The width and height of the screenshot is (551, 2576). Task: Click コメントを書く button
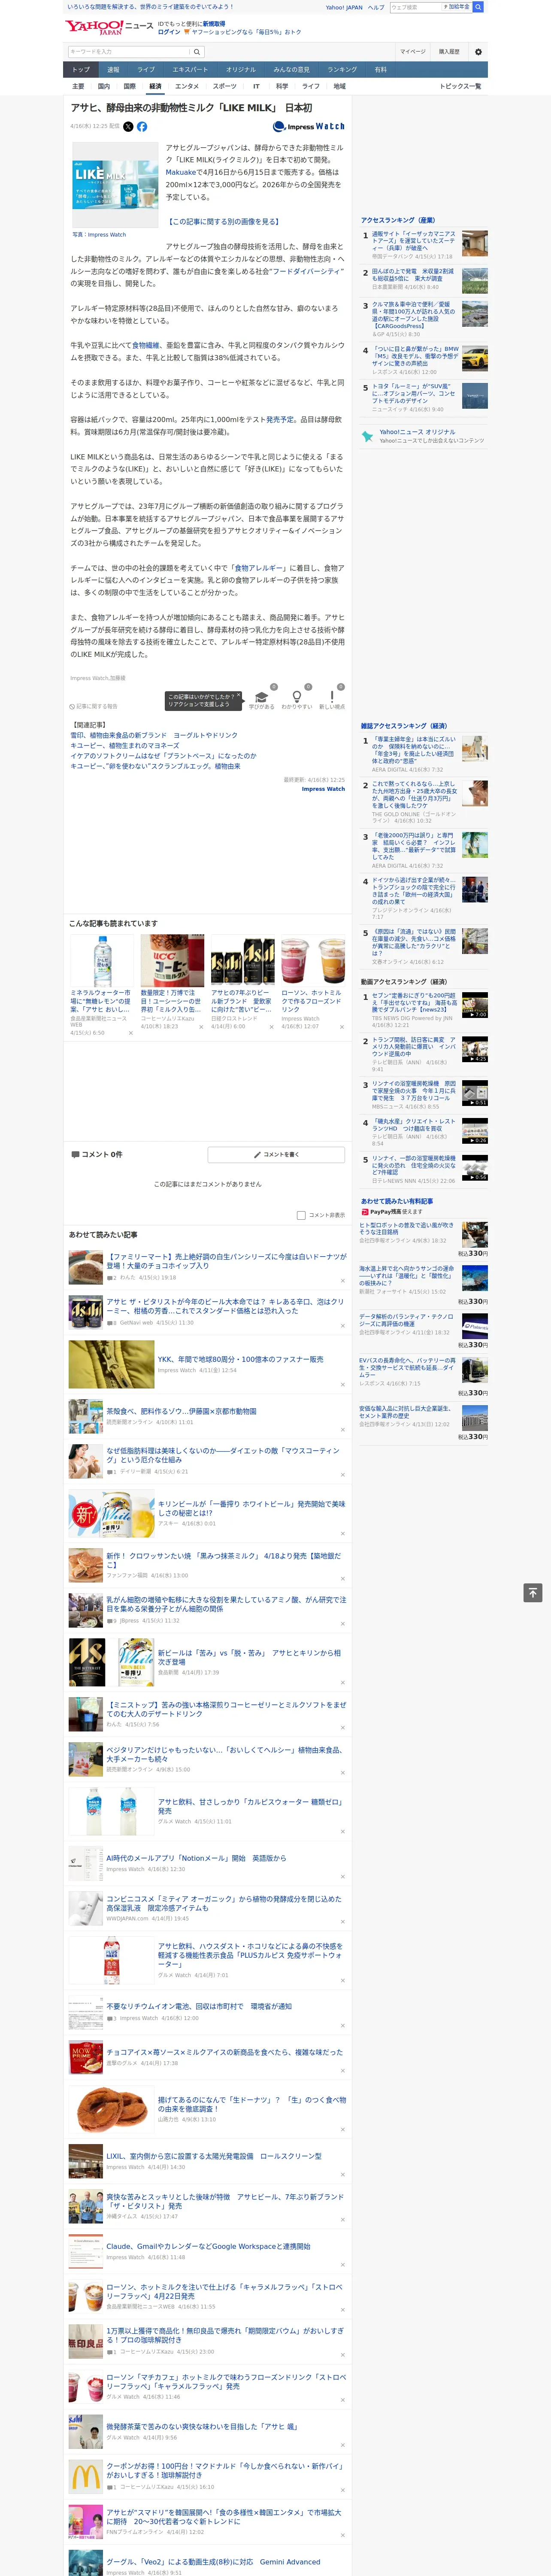276,1154
